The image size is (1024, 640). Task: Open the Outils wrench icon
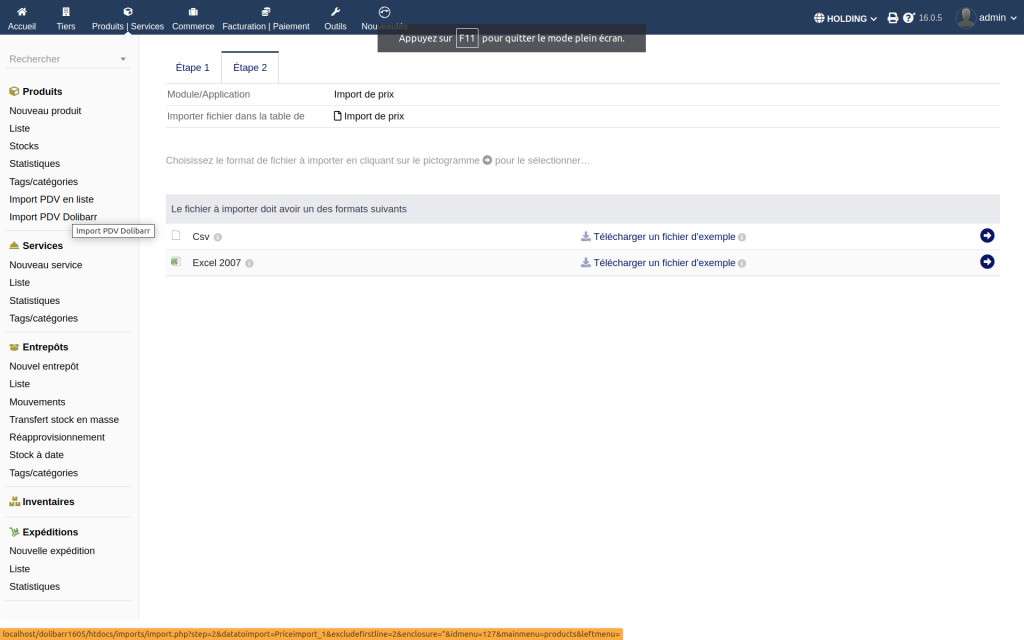pos(335,12)
